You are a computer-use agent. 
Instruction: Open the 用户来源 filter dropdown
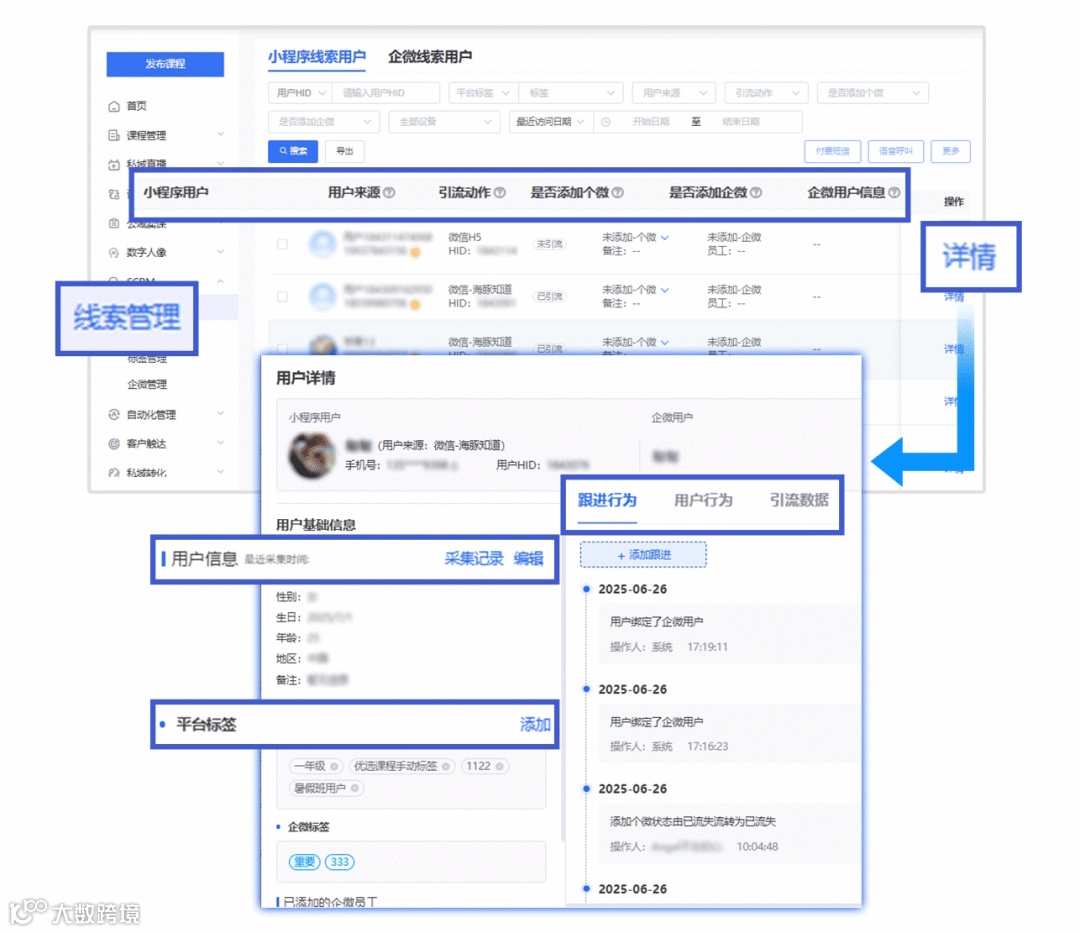point(674,93)
